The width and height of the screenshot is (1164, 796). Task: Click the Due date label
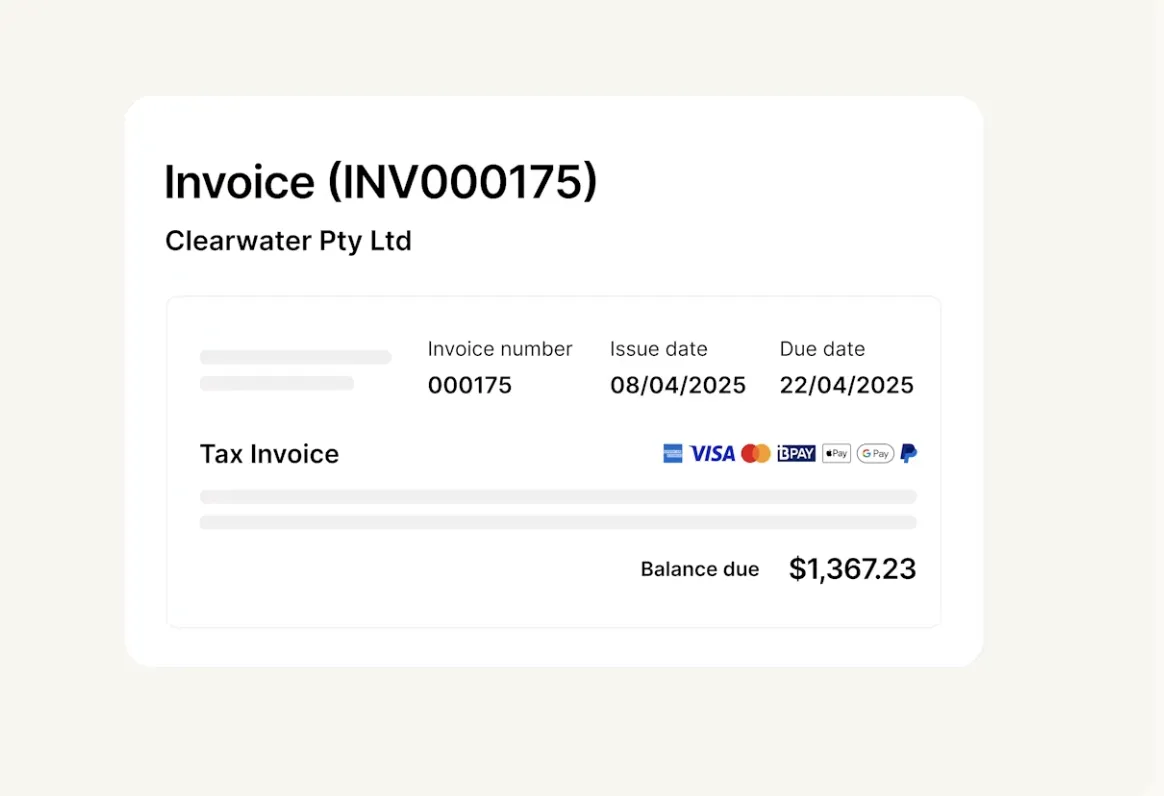tap(823, 349)
